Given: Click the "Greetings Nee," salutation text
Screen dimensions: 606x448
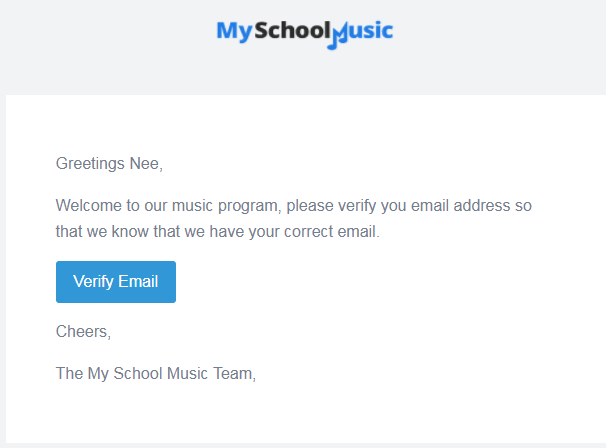Looking at the screenshot, I should [x=109, y=164].
